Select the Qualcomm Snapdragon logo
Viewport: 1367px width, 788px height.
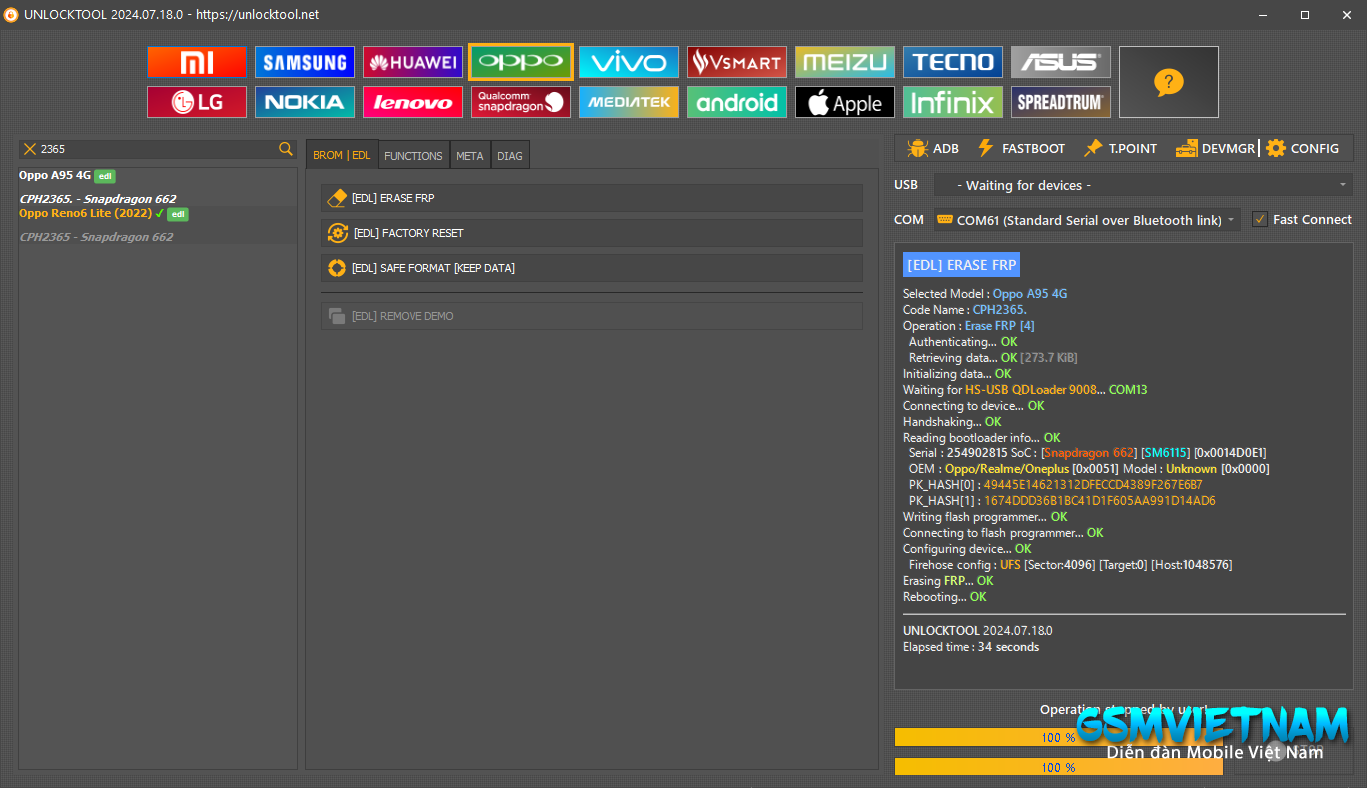(521, 102)
